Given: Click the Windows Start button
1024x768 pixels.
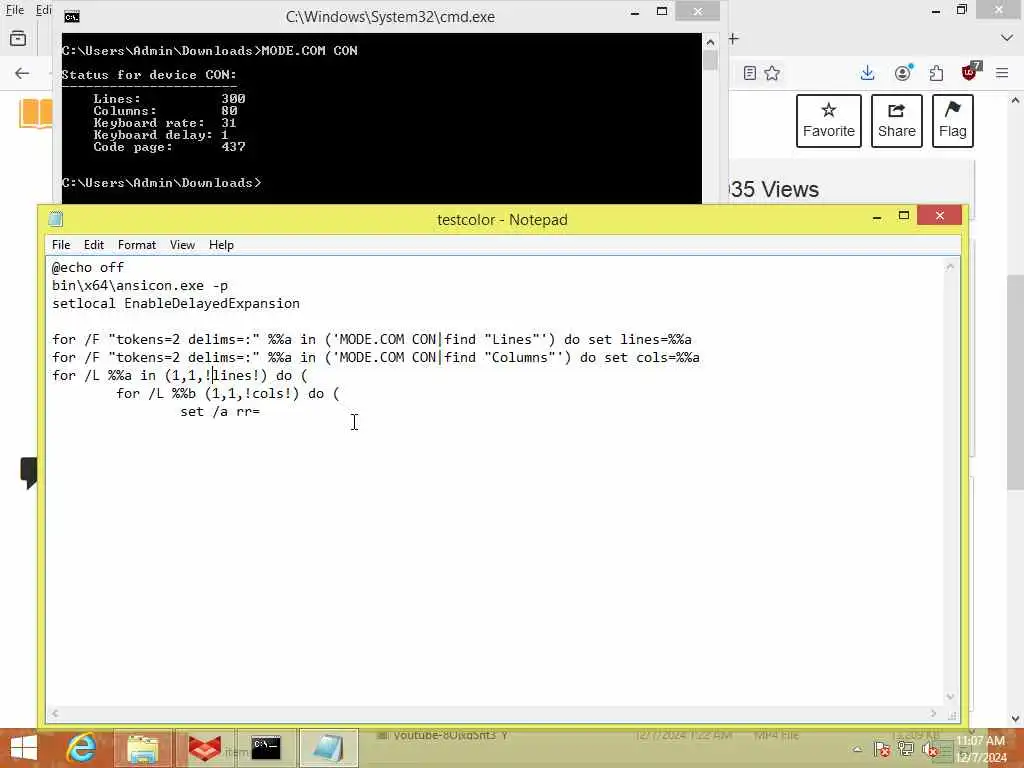Looking at the screenshot, I should click(24, 748).
